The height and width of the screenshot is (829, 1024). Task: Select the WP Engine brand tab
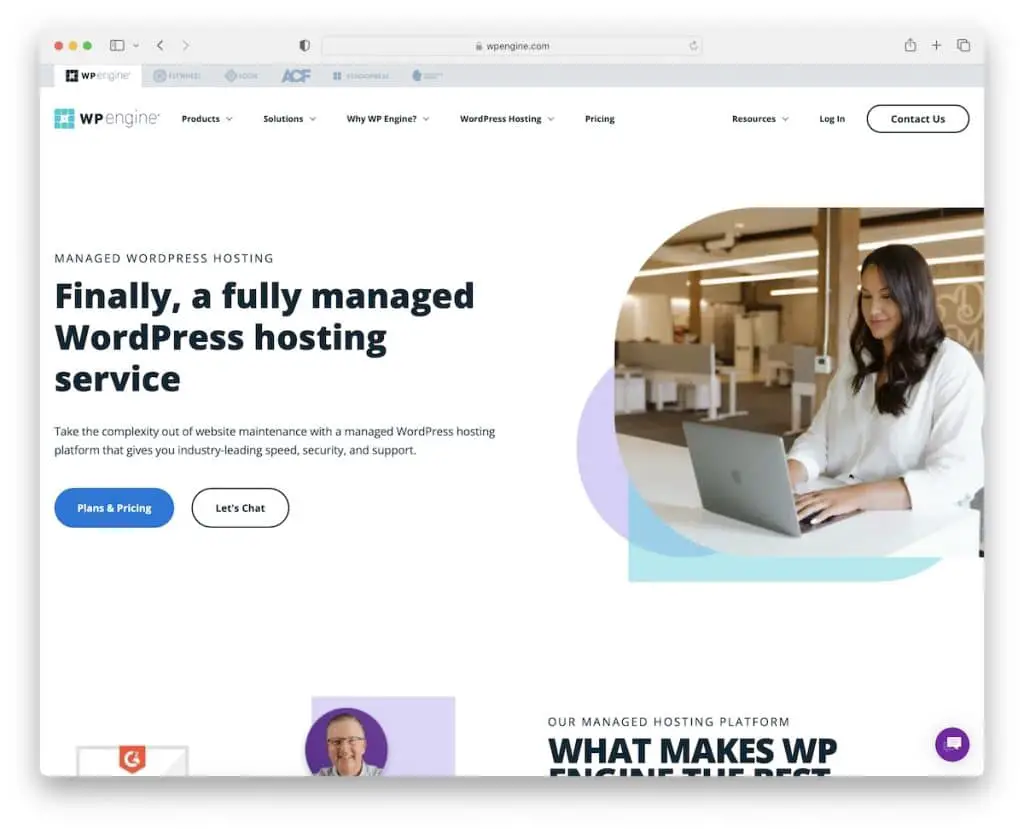point(98,76)
